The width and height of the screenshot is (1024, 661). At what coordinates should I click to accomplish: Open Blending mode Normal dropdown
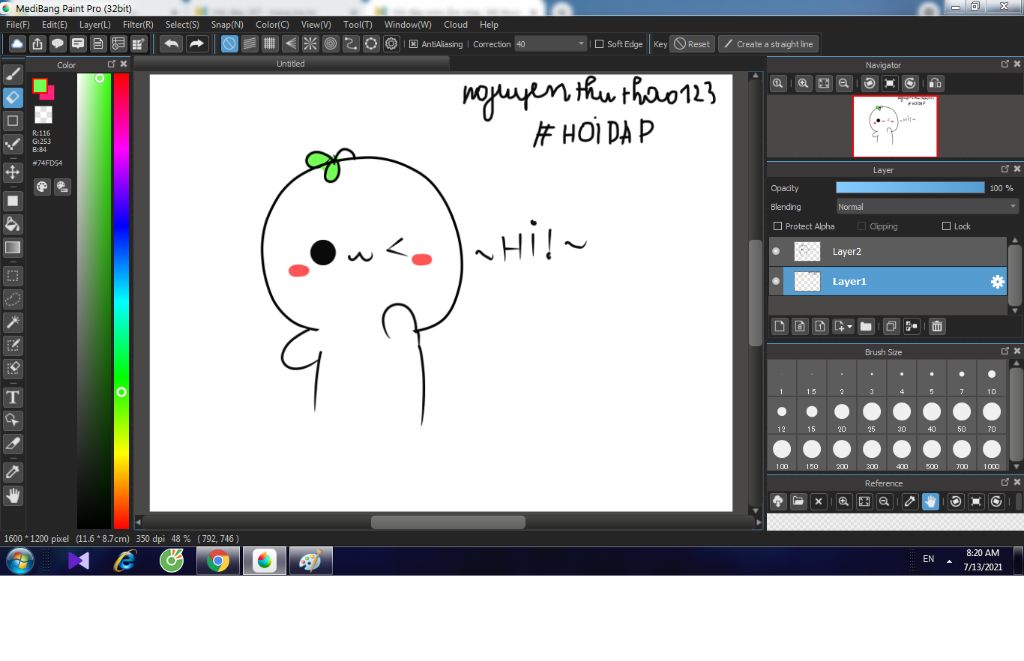(927, 206)
